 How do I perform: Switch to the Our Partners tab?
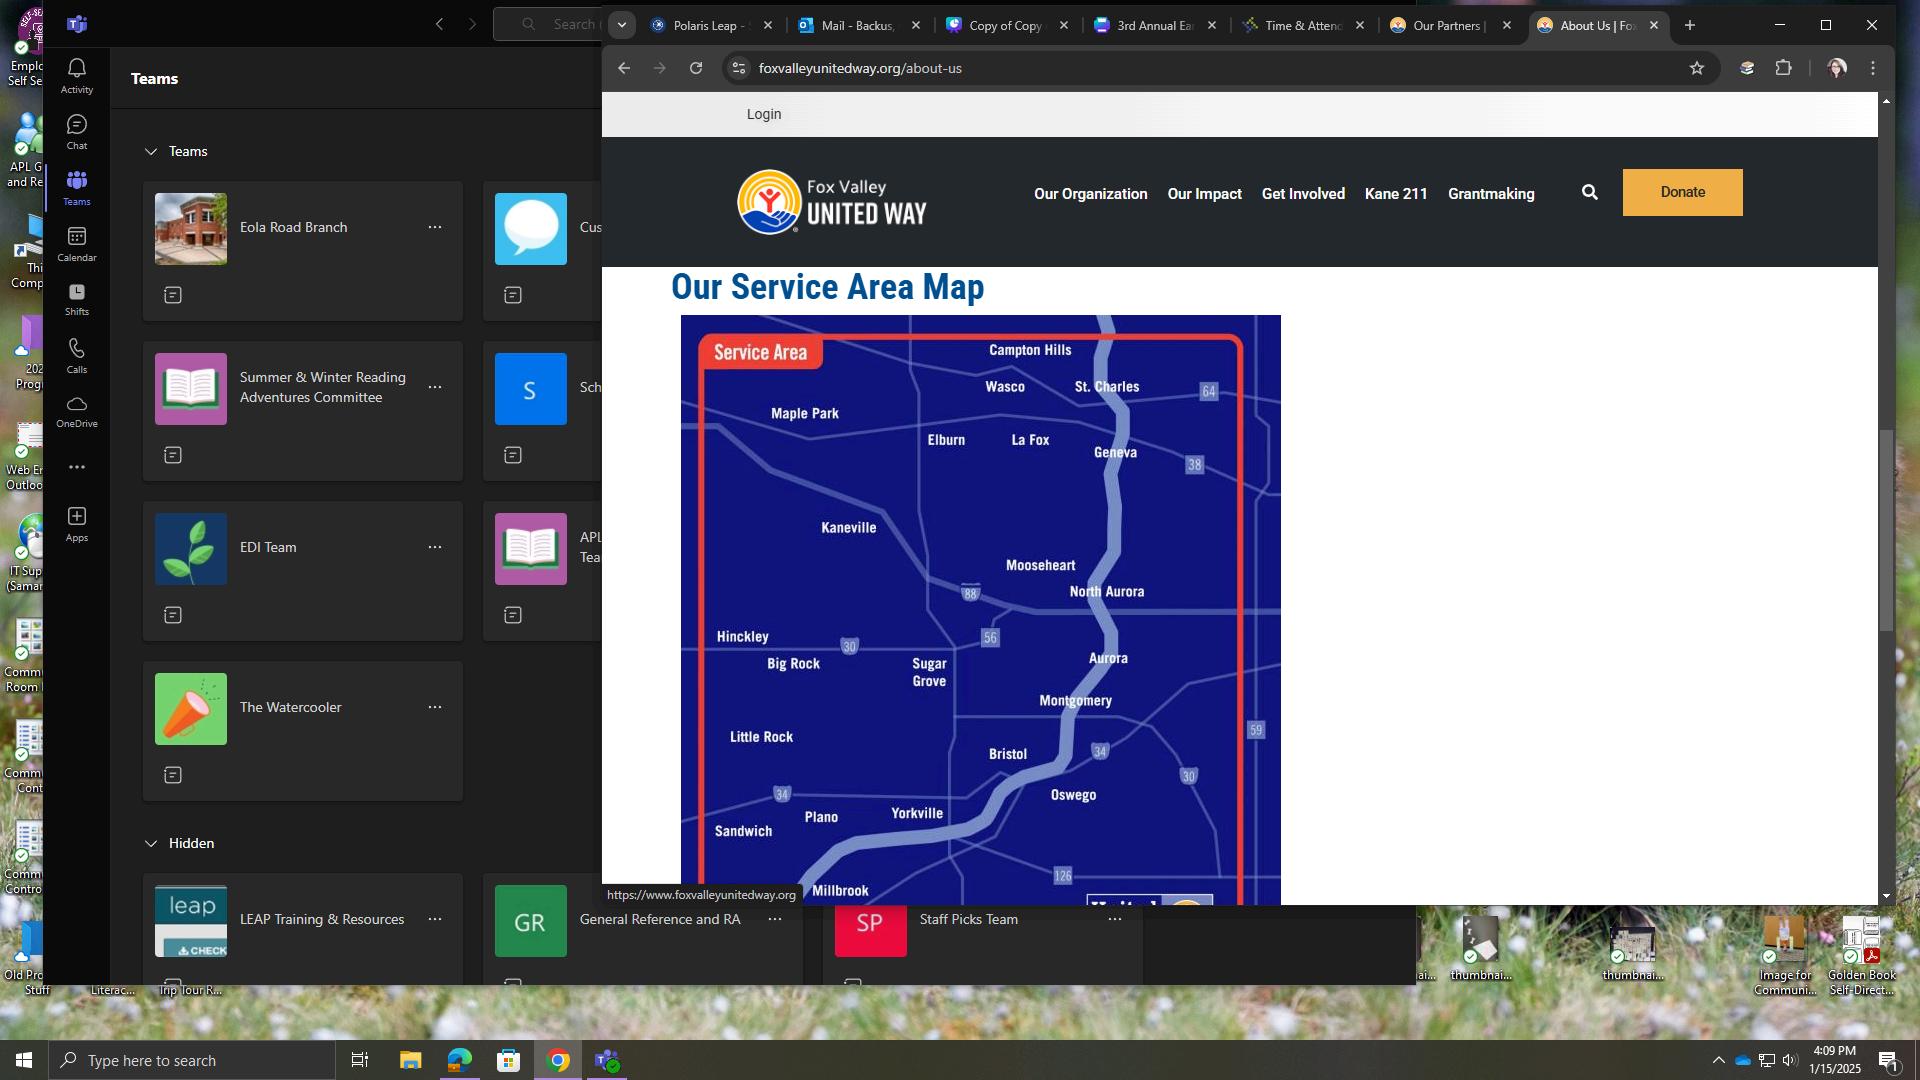pyautogui.click(x=1448, y=26)
